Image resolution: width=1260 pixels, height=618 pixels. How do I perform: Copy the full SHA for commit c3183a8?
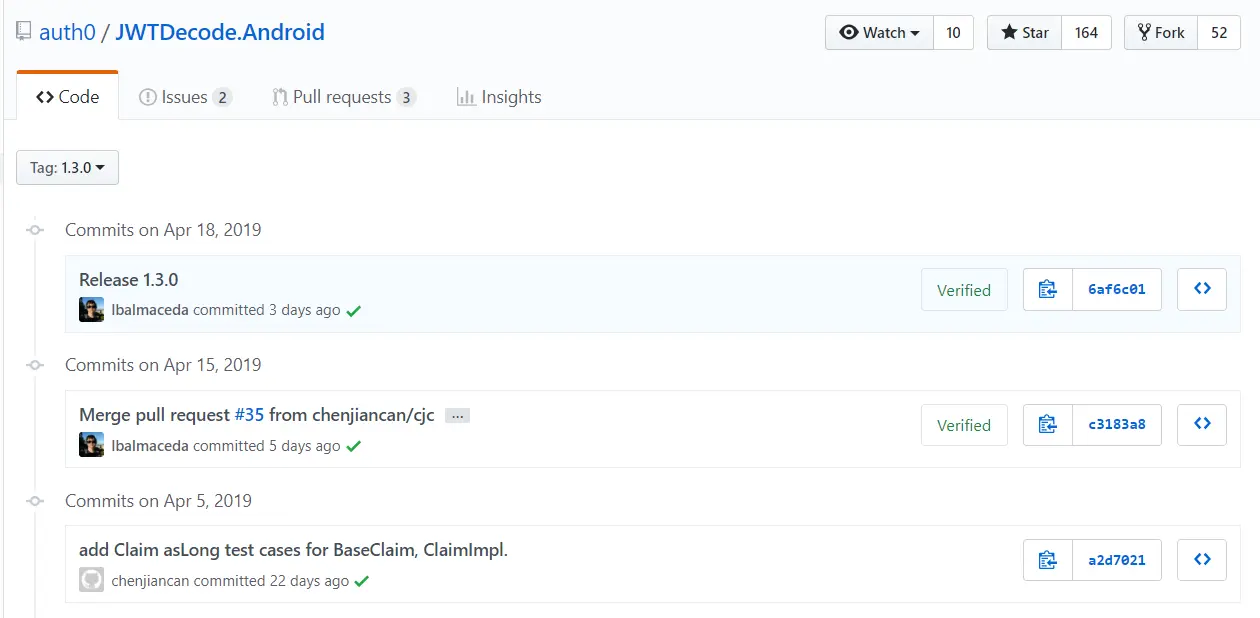[x=1048, y=425]
